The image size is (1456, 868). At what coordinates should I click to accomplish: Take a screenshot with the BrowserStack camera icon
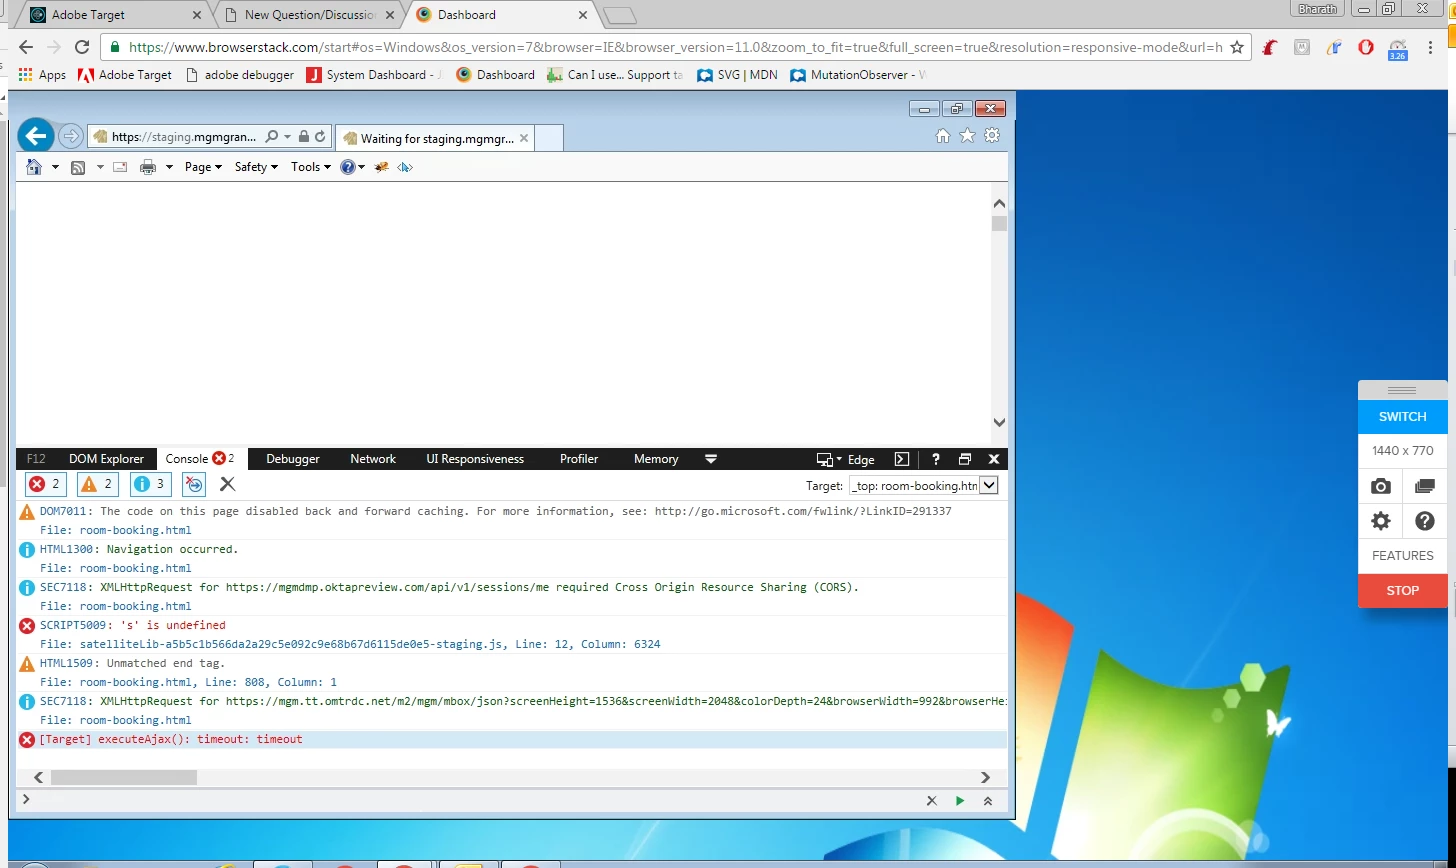(x=1381, y=486)
